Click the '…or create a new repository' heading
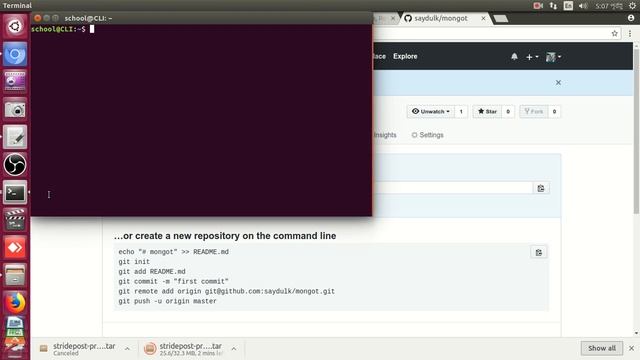This screenshot has height=360, width=640. click(225, 236)
